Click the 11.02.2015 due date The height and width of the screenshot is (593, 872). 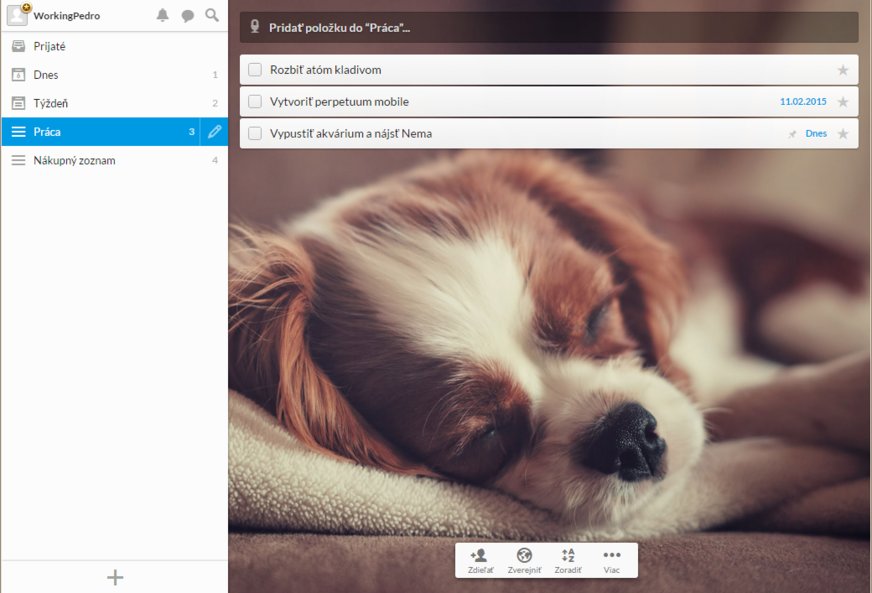[x=803, y=102]
